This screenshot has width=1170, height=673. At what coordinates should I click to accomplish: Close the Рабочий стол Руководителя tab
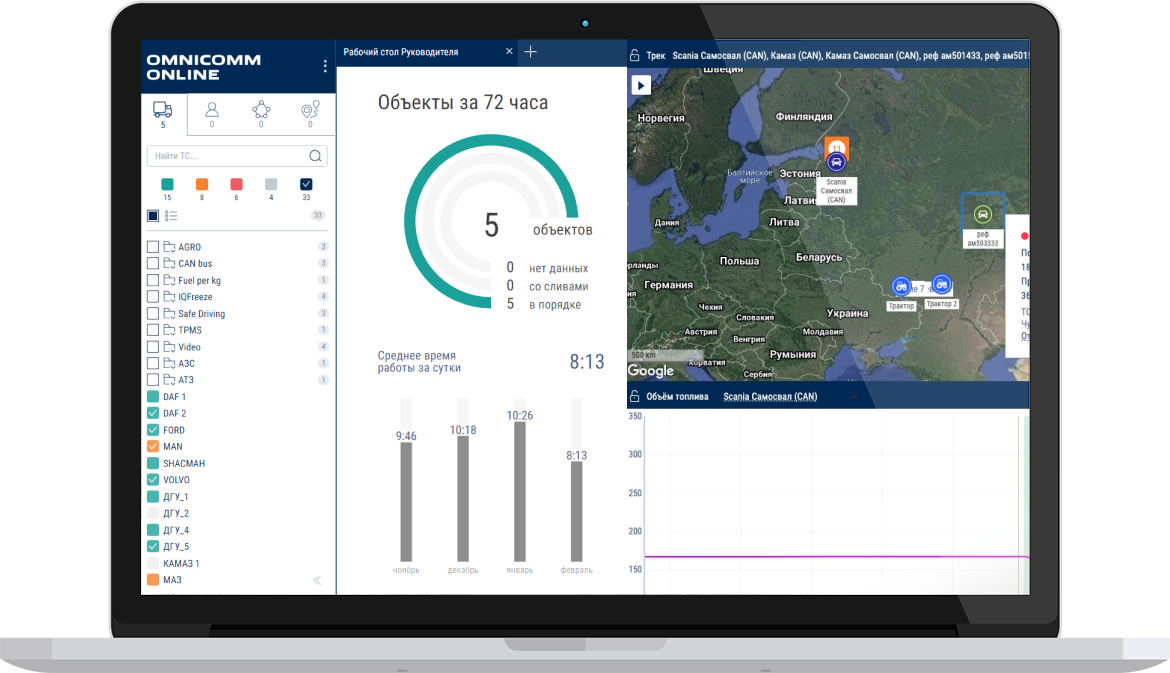509,51
